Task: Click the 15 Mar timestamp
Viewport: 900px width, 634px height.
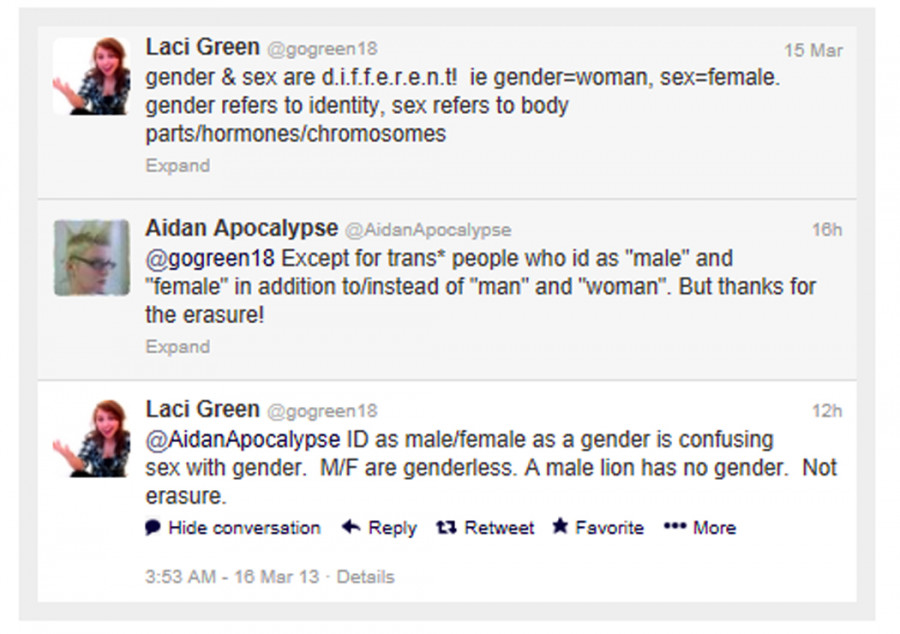Action: [812, 50]
